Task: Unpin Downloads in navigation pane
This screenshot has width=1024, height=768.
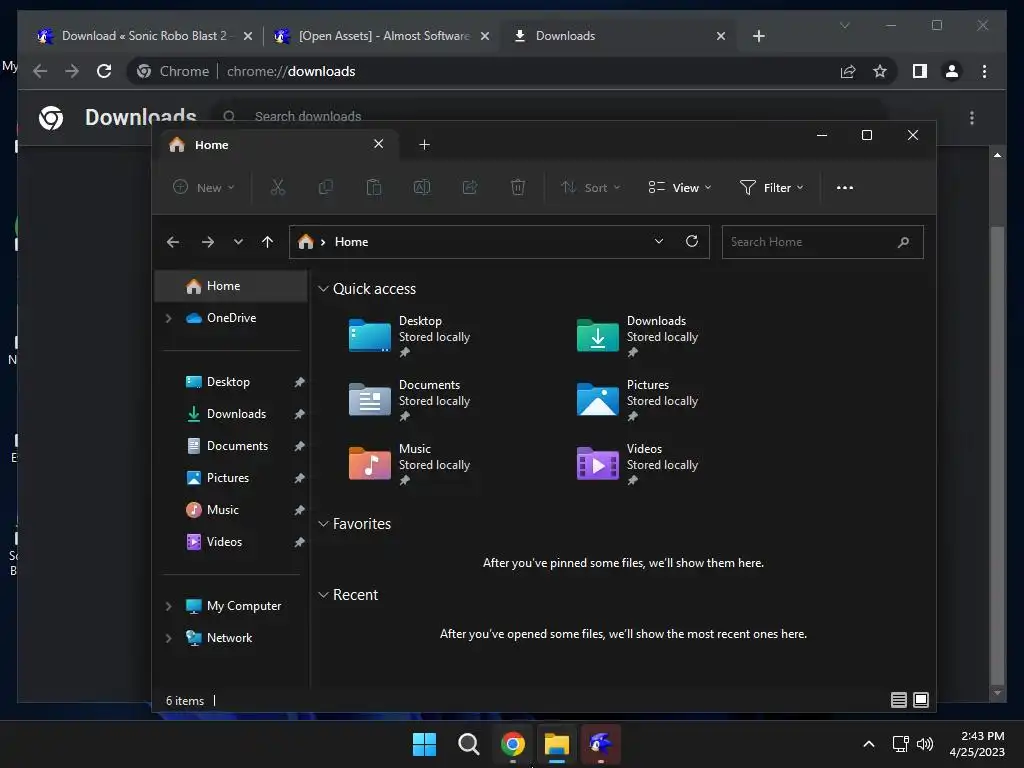Action: tap(299, 414)
